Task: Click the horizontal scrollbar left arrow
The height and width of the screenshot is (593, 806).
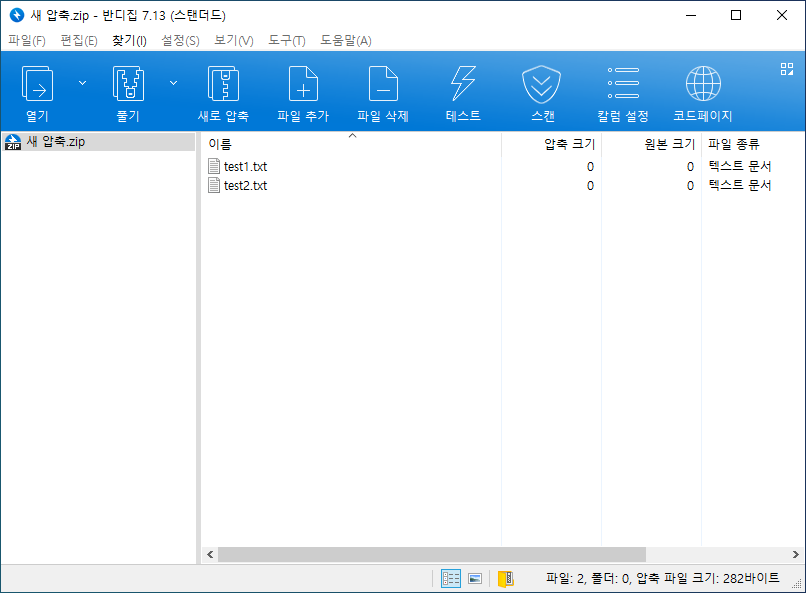Action: point(210,554)
